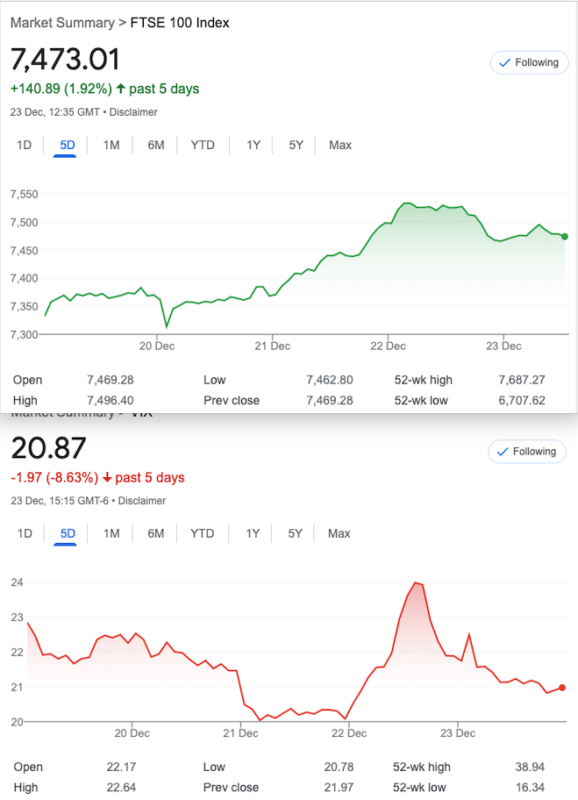Select YTD range tab on FTSE 100 chart

[x=203, y=145]
